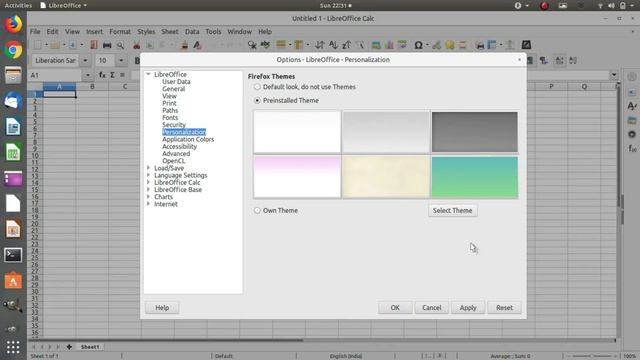Image resolution: width=640 pixels, height=360 pixels.
Task: Select OpenCL in options tree
Action: (x=174, y=161)
